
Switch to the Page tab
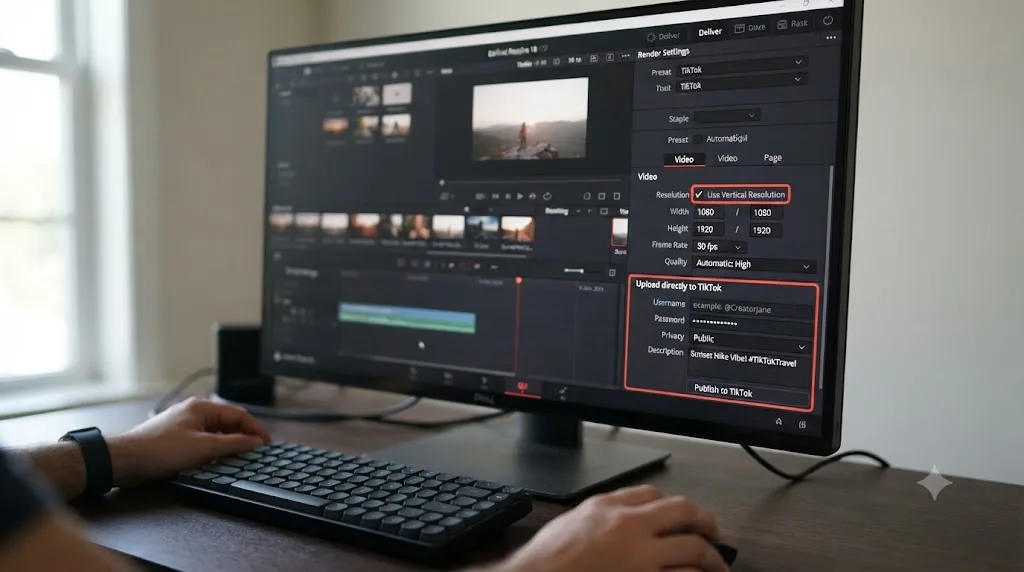pyautogui.click(x=773, y=158)
